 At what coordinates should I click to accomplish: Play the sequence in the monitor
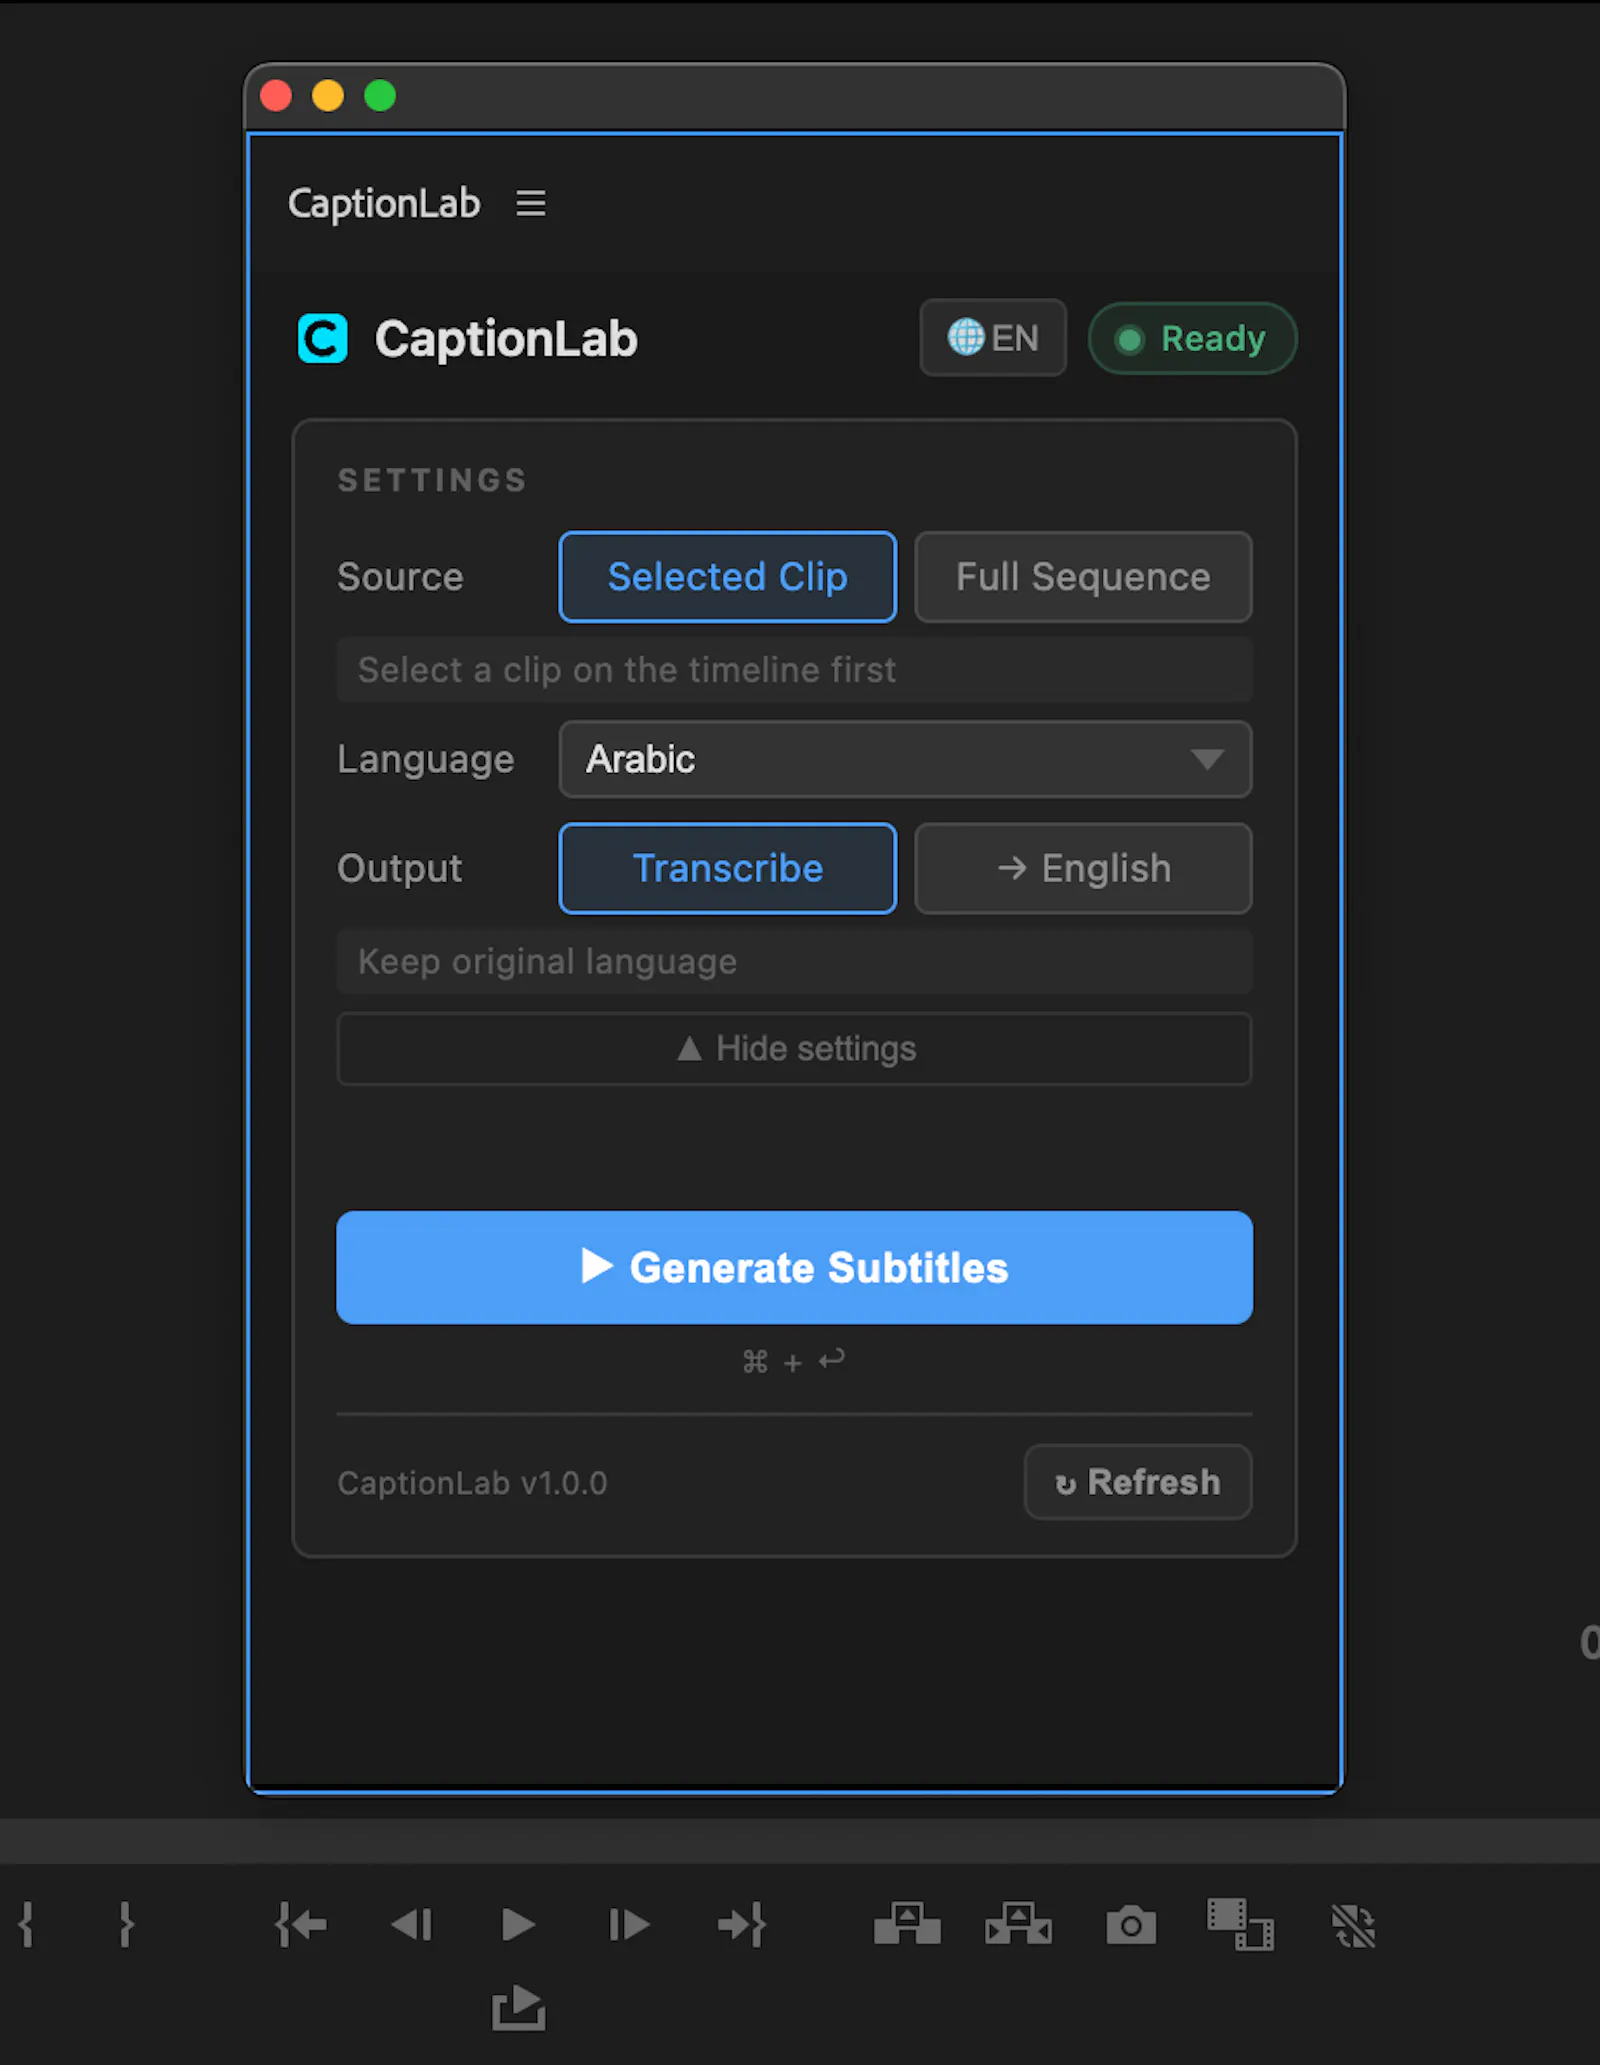pyautogui.click(x=517, y=1924)
